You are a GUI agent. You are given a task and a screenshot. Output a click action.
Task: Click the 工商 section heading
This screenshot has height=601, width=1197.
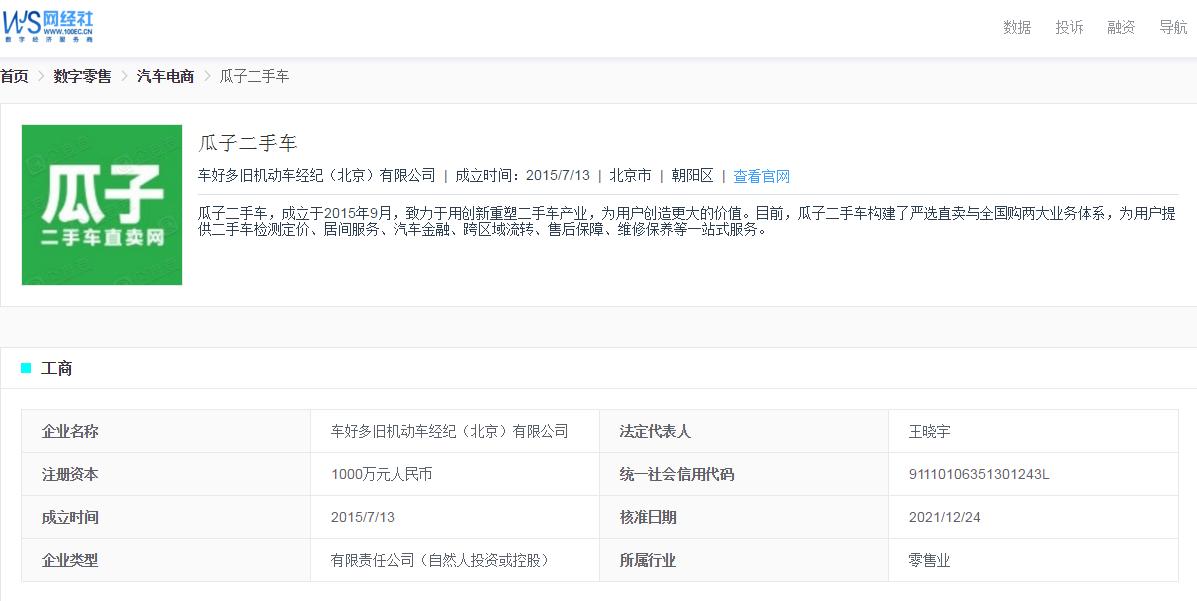(56, 368)
